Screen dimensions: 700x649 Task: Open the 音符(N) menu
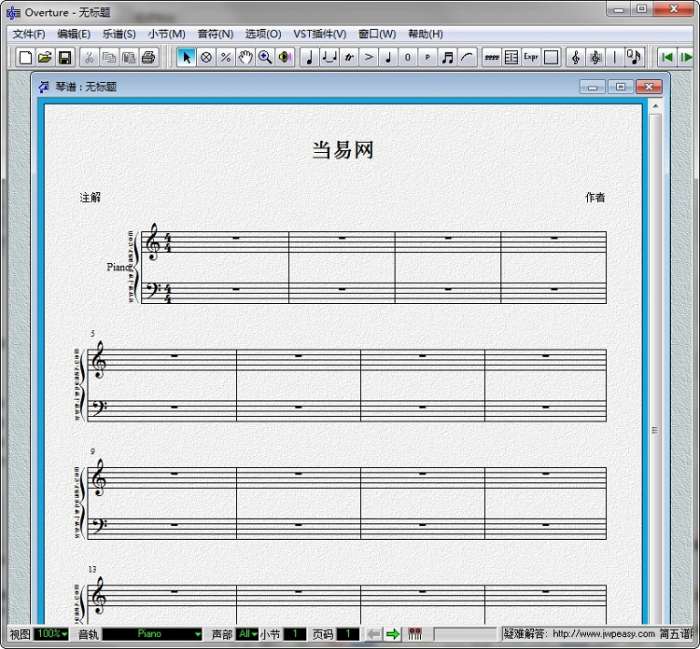point(215,34)
